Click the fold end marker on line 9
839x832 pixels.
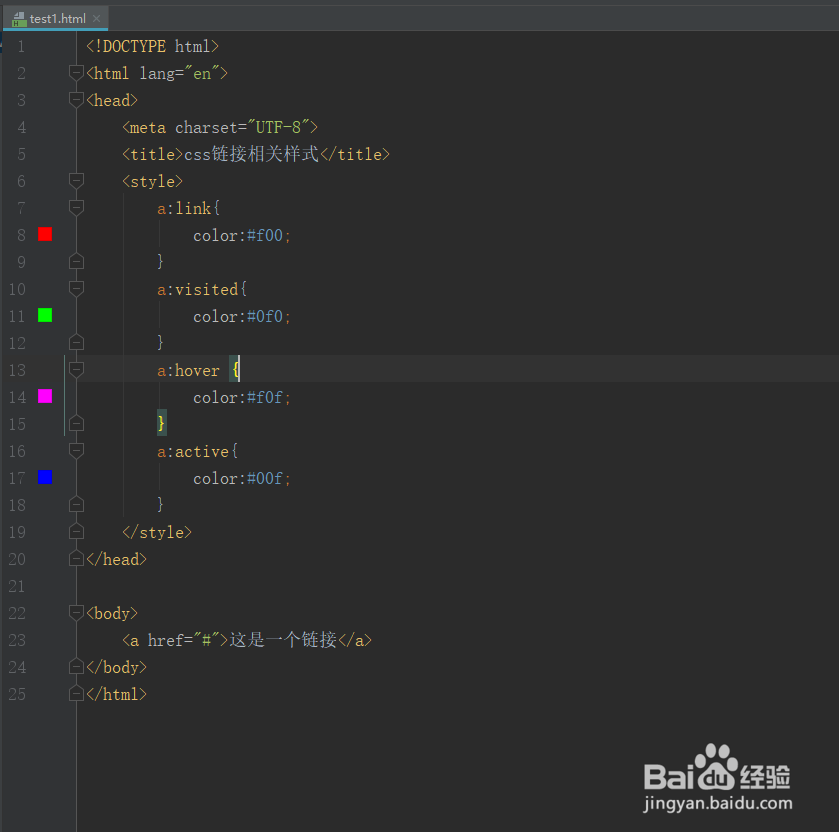point(77,261)
